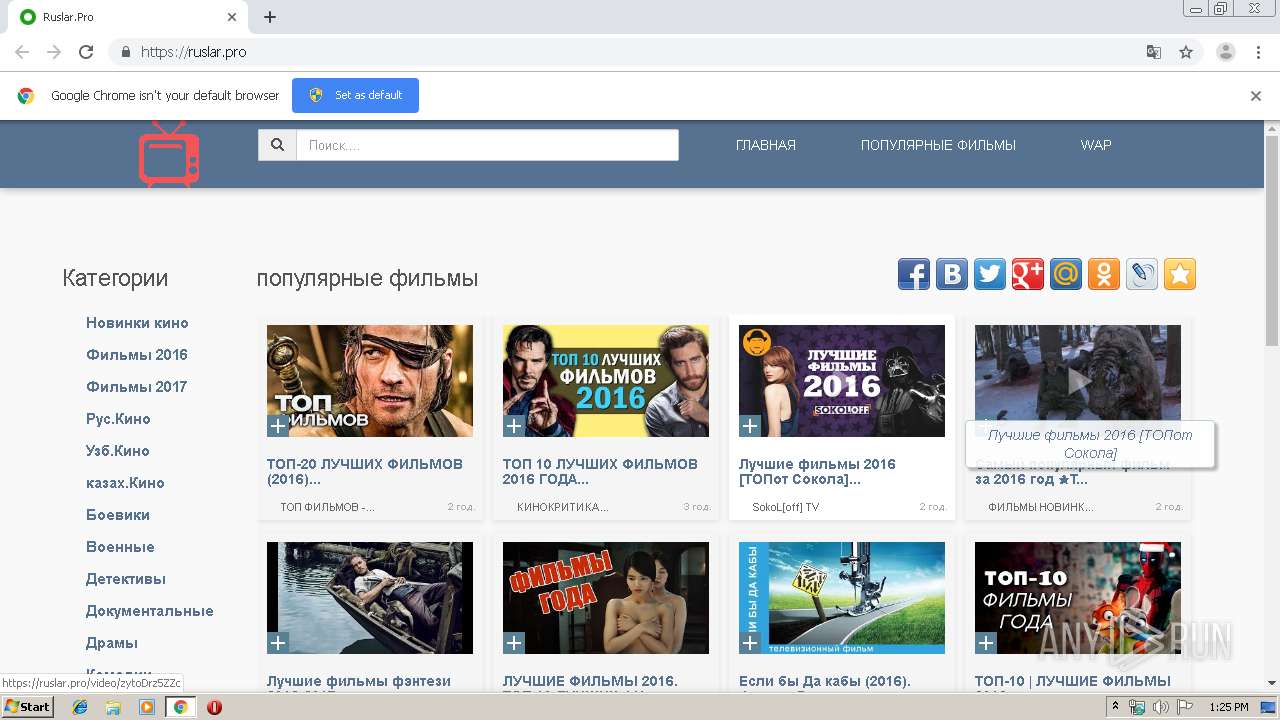Viewport: 1280px width, 720px height.
Task: Open Драмы category
Action: point(112,643)
